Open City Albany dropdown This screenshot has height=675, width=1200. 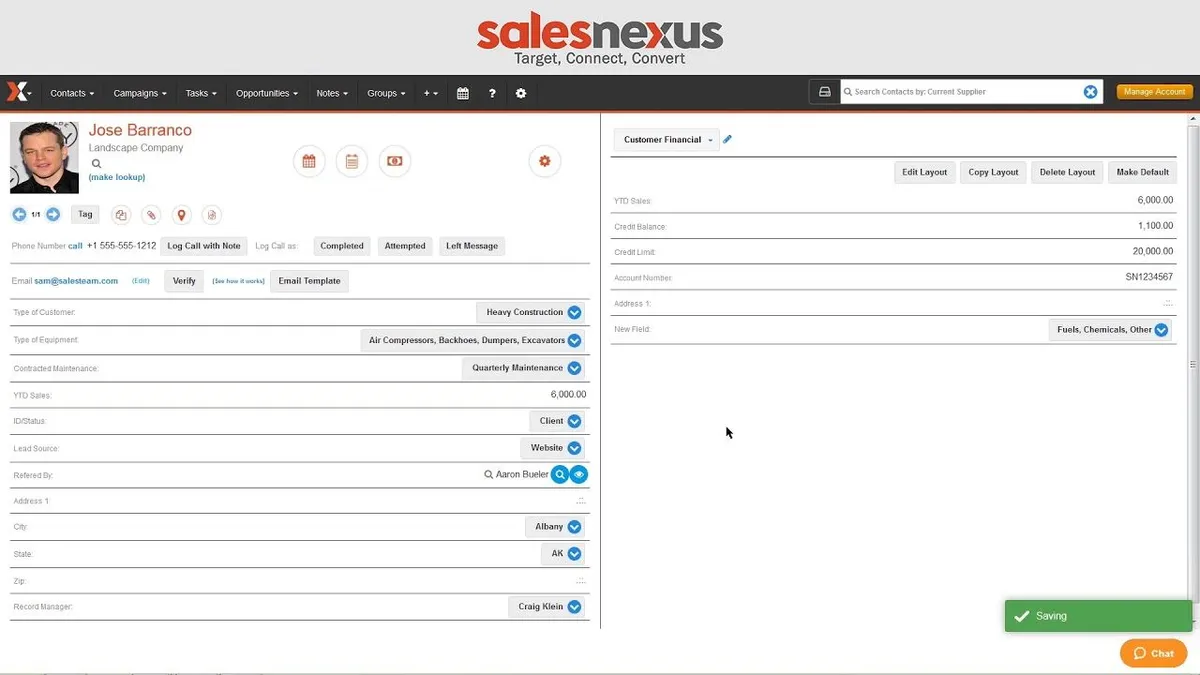tap(555, 527)
